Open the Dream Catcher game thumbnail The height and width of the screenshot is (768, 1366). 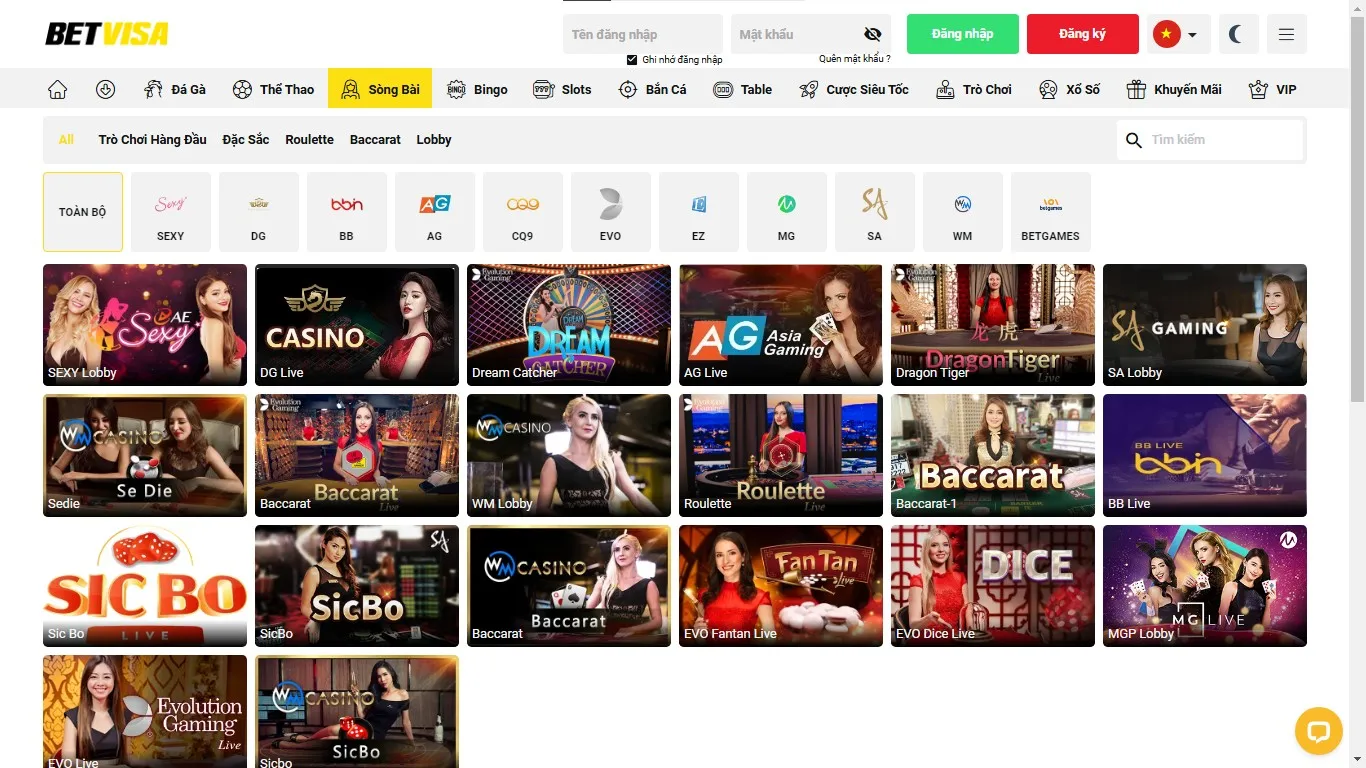569,325
